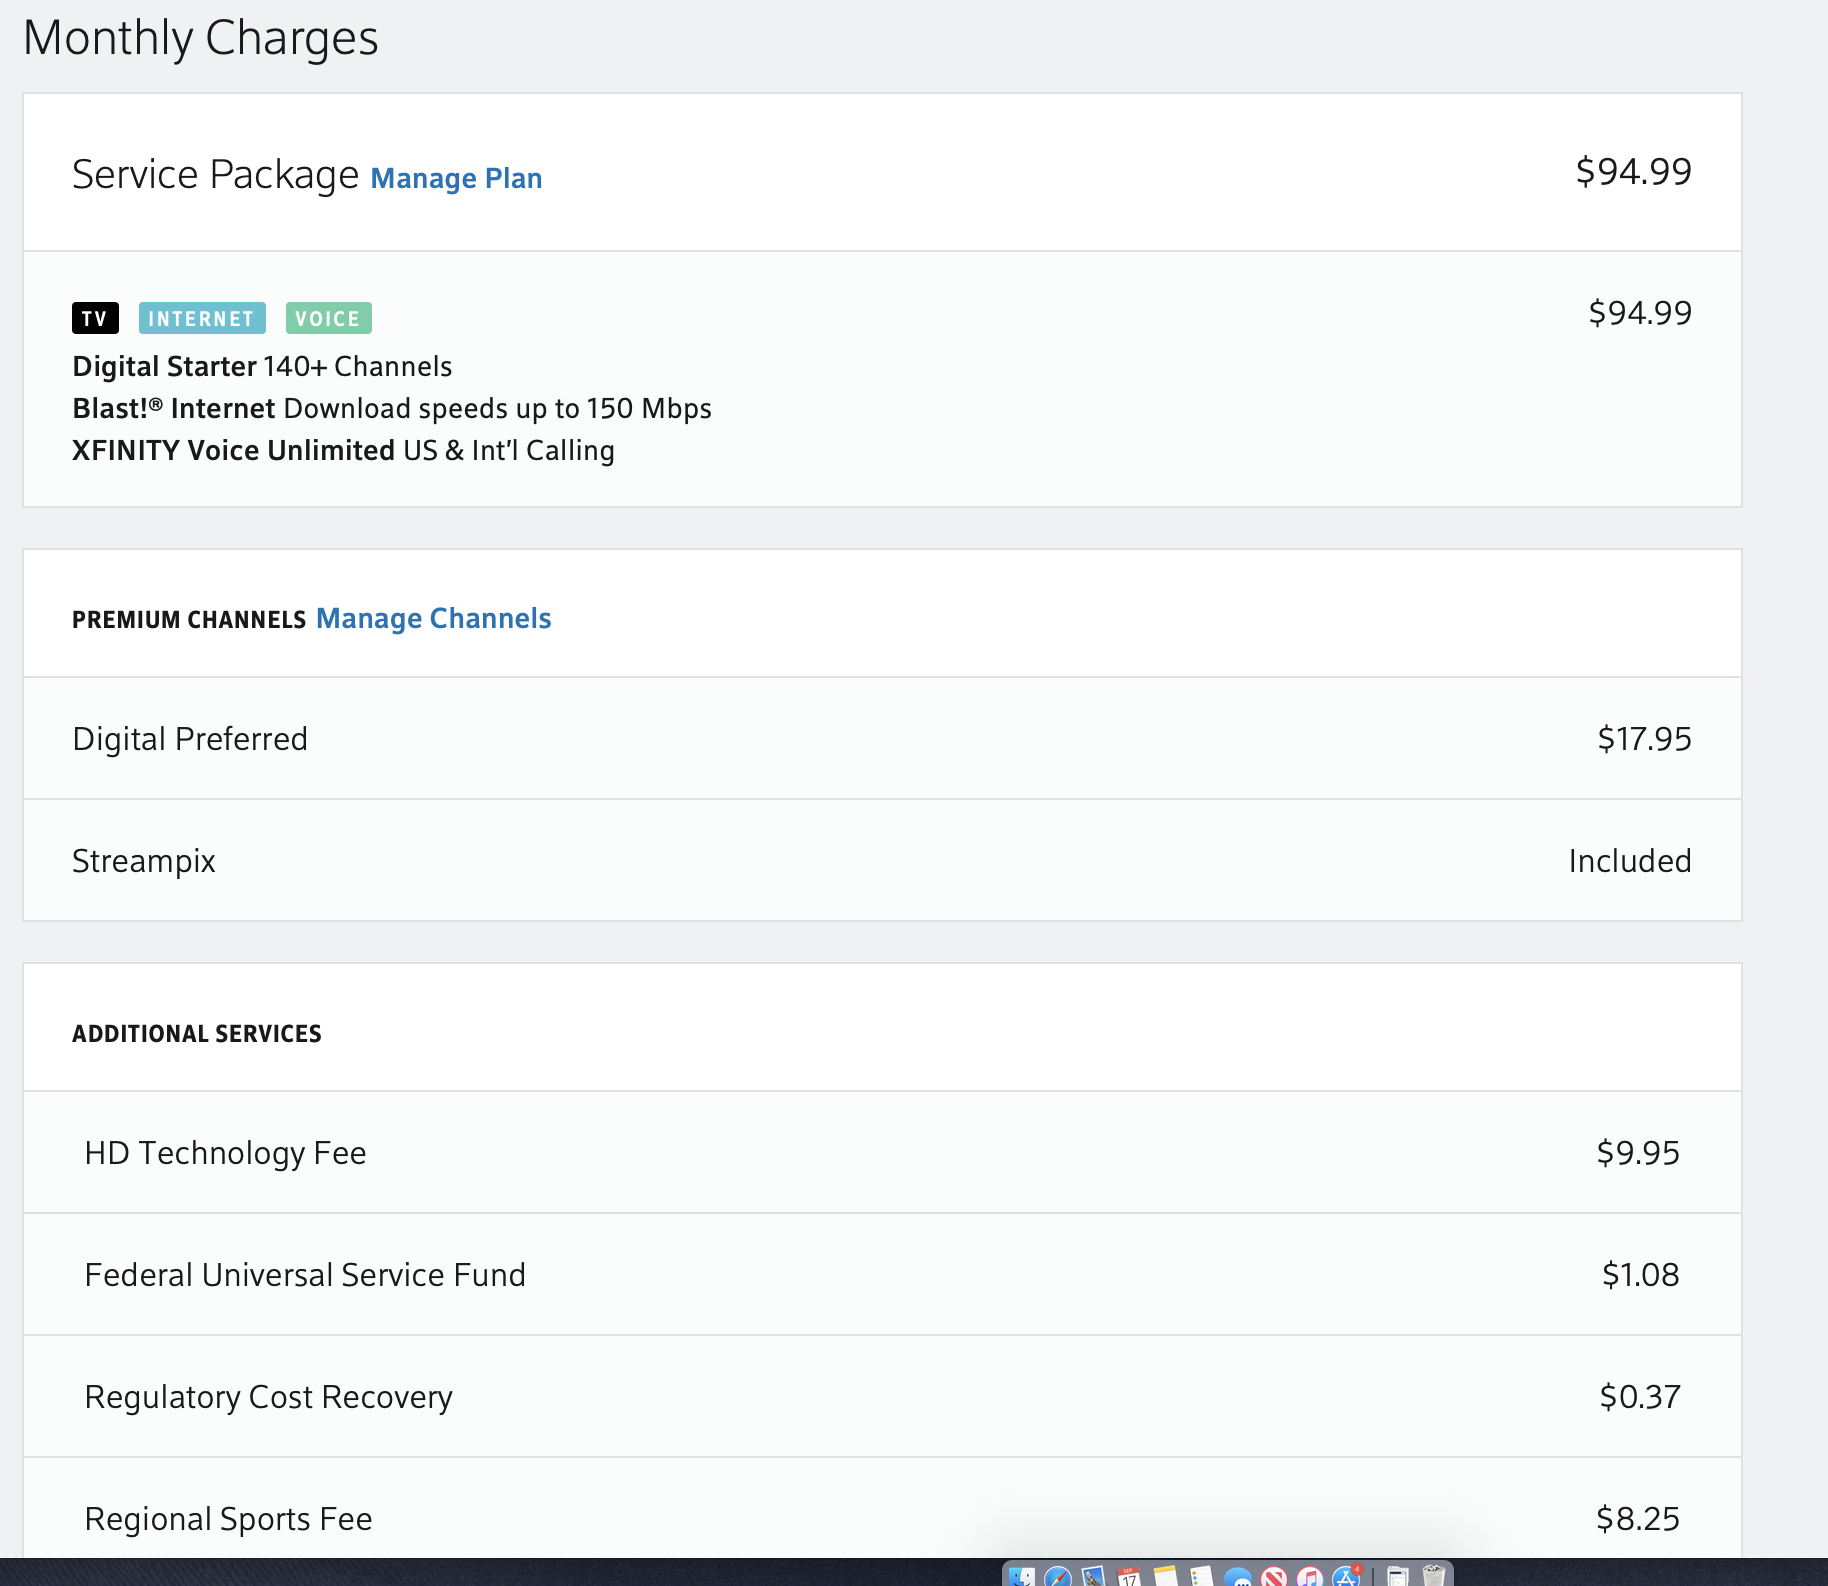This screenshot has height=1586, width=1828.
Task: Click the green VOICE badge
Action: [328, 318]
